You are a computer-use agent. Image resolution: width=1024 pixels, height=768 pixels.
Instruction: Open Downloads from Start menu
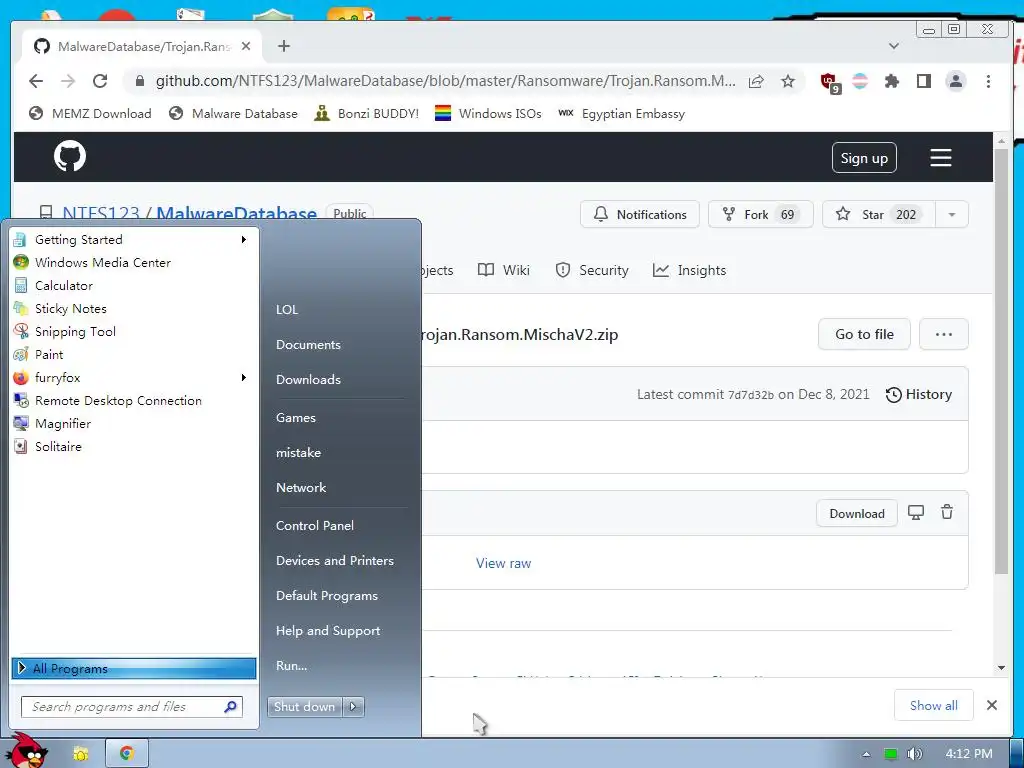coord(308,379)
